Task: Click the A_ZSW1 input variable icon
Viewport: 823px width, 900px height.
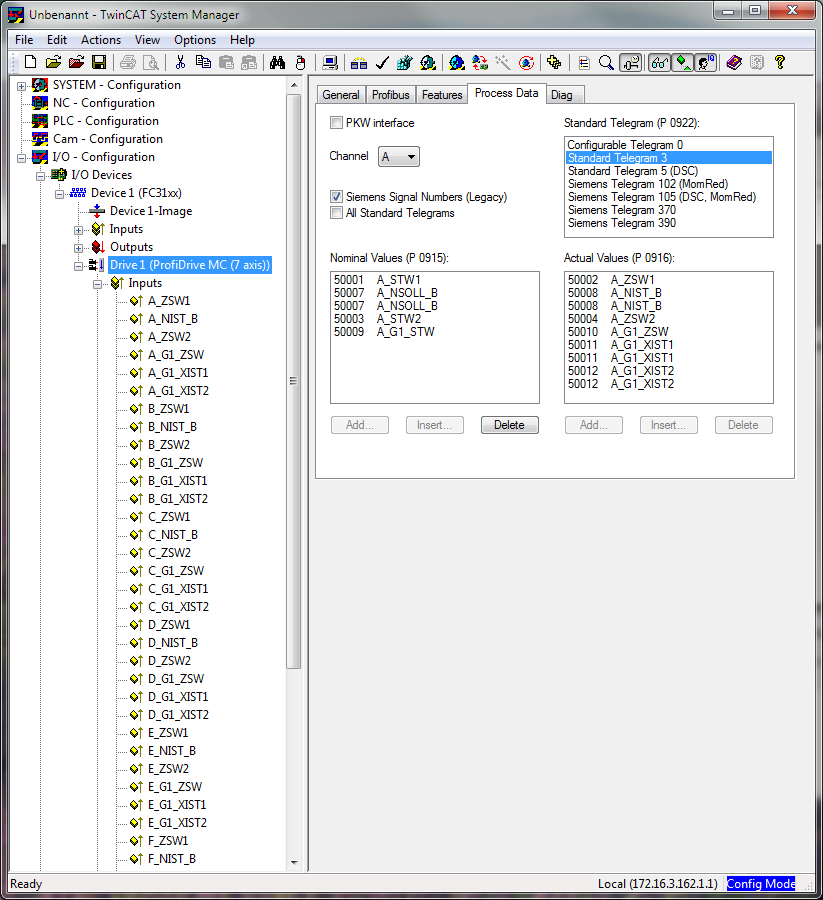Action: pos(136,301)
